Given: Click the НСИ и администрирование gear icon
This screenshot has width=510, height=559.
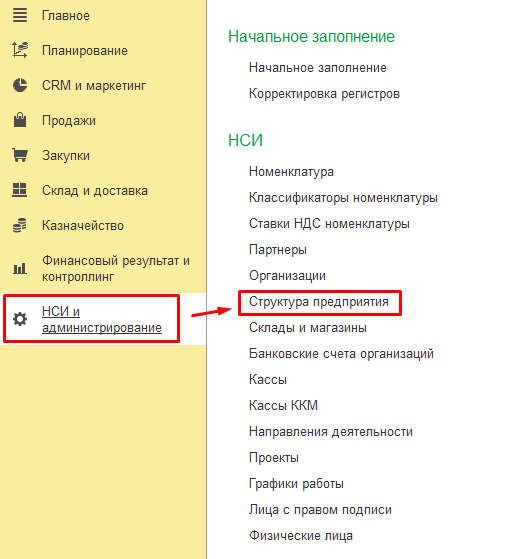Looking at the screenshot, I should pyautogui.click(x=20, y=319).
